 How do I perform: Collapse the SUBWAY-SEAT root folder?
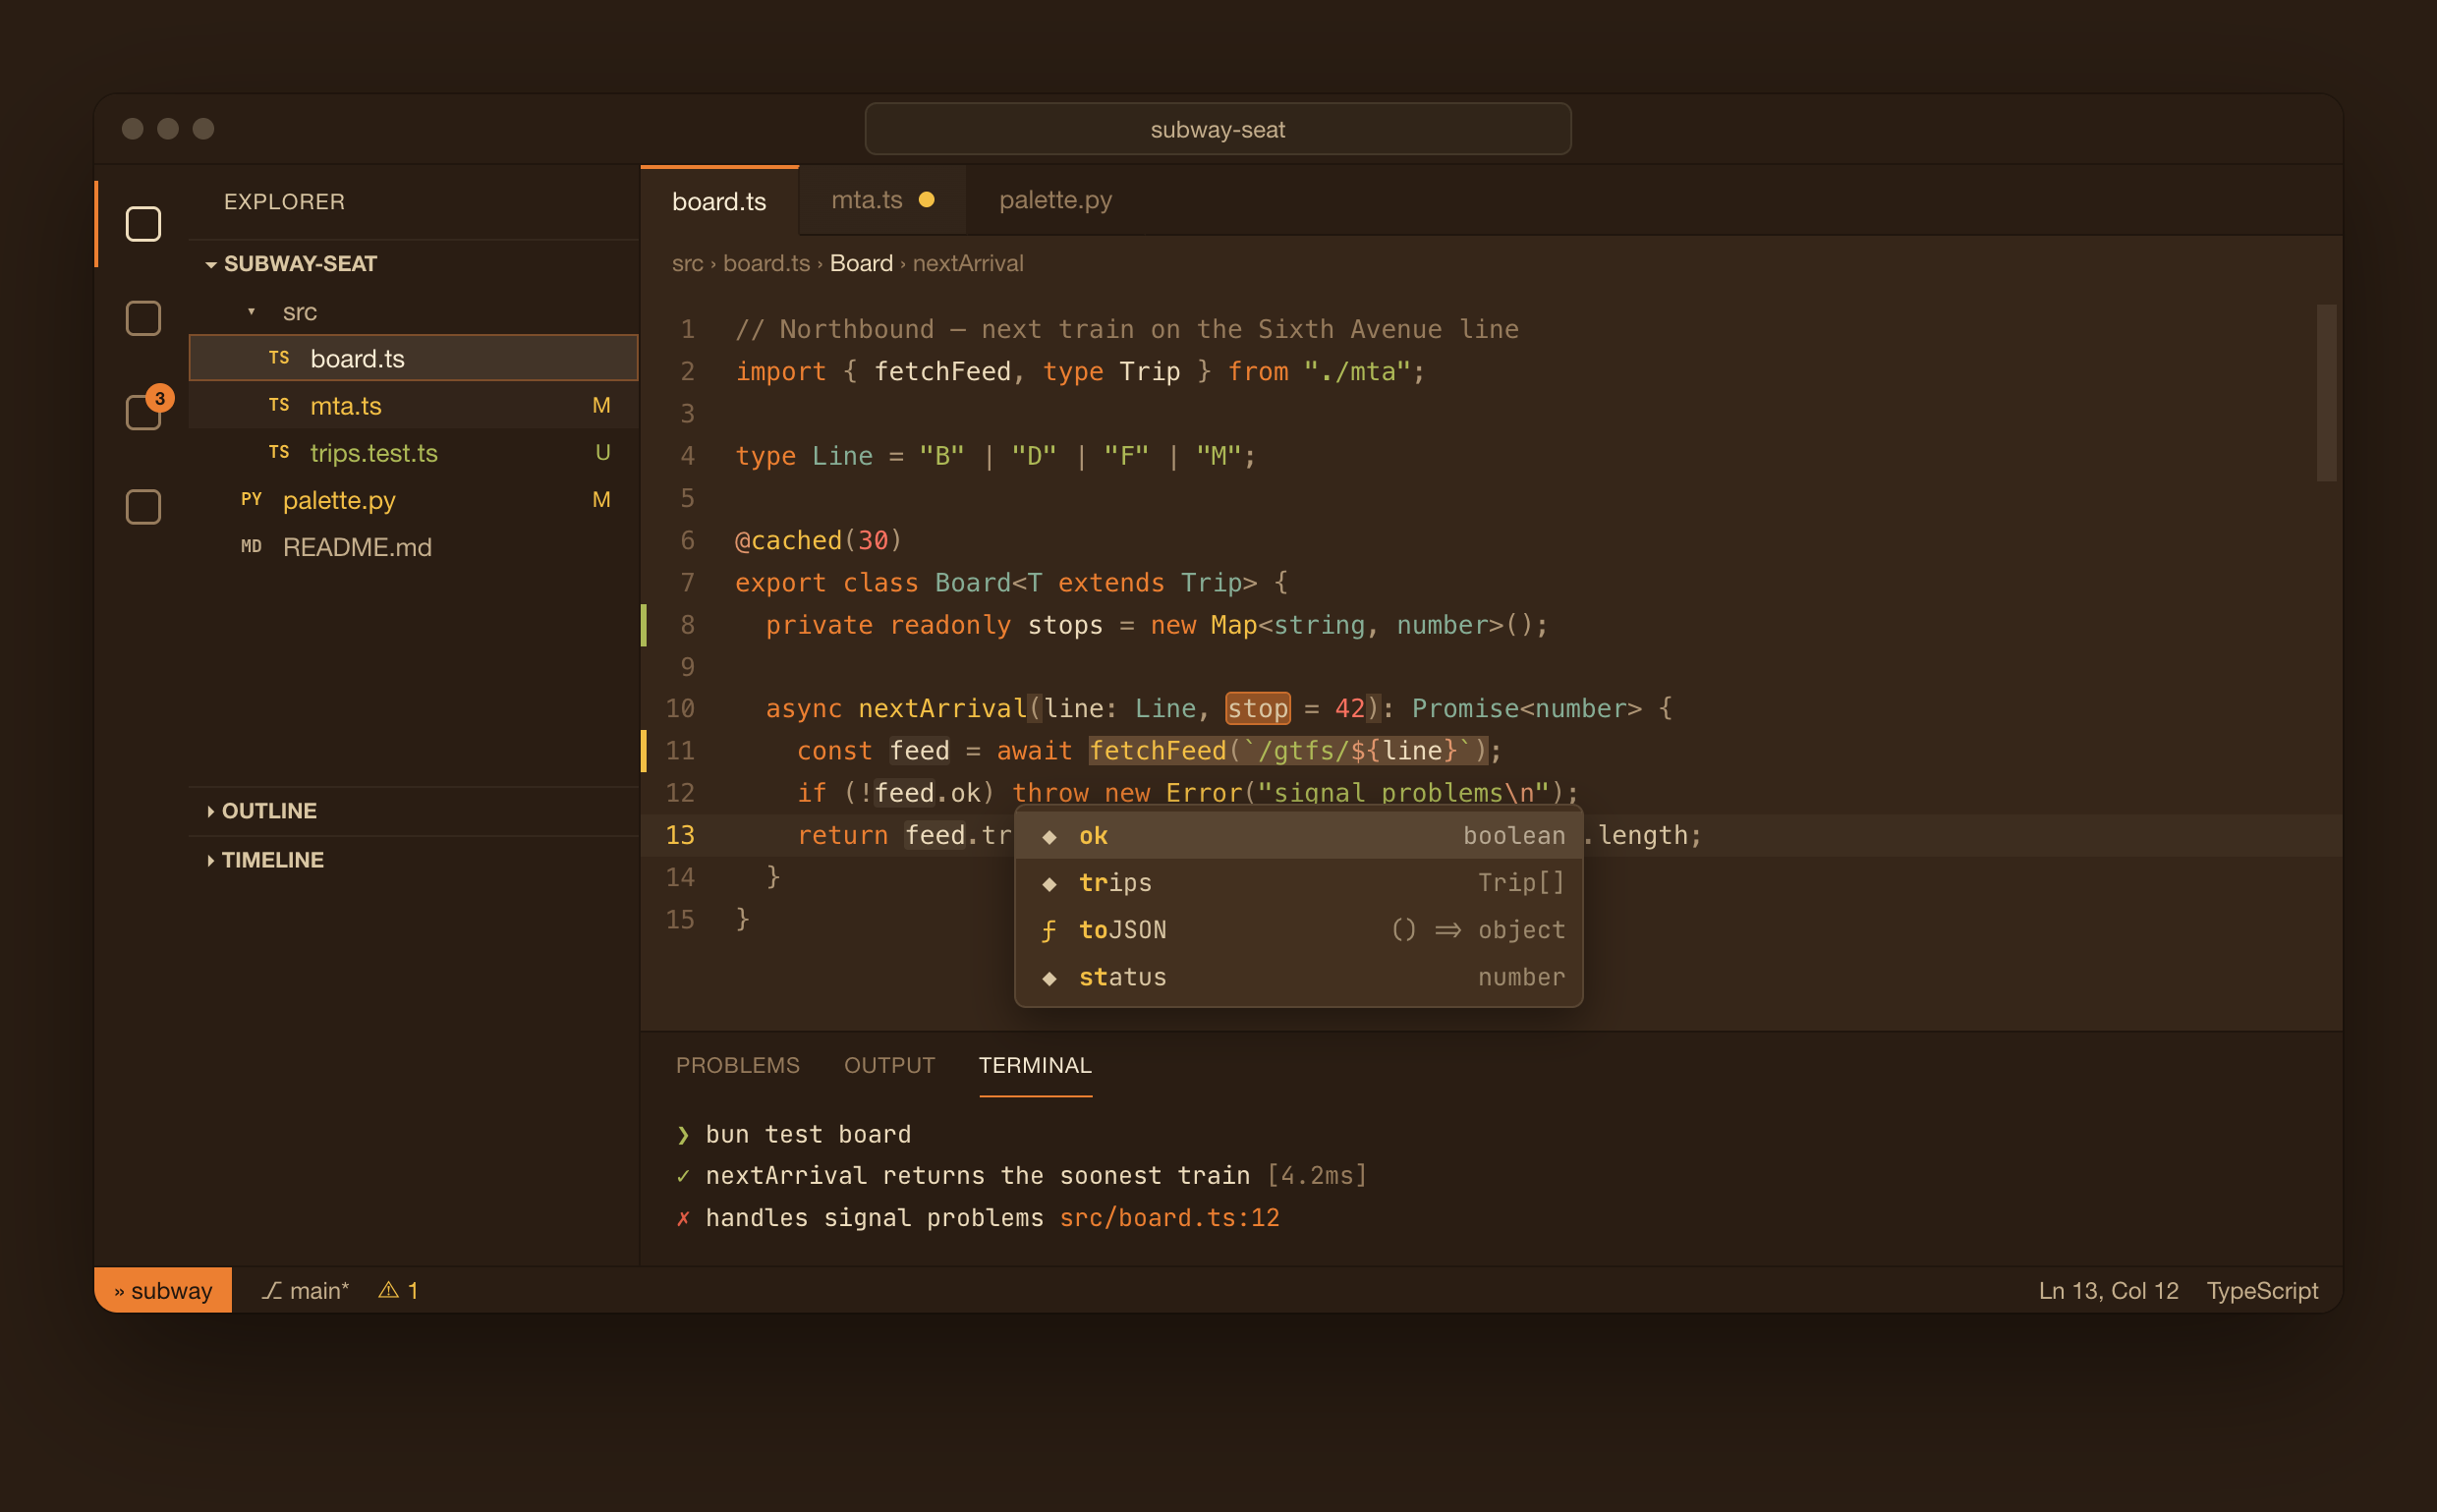[x=211, y=264]
